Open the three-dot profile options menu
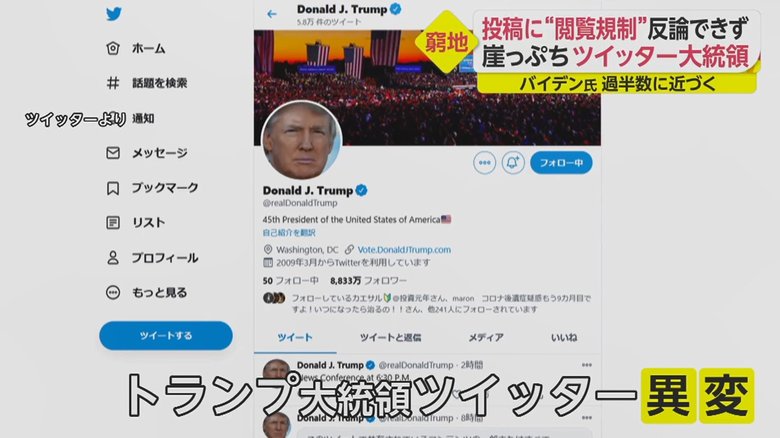The width and height of the screenshot is (780, 438). coord(485,163)
